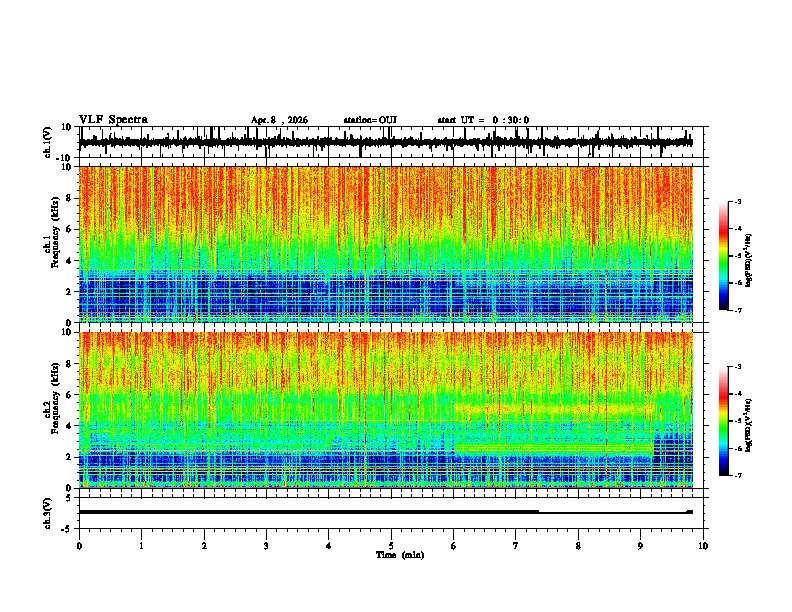Click the "ch.3(V)" waveform axis label
This screenshot has width=792, height=612.
click(47, 513)
